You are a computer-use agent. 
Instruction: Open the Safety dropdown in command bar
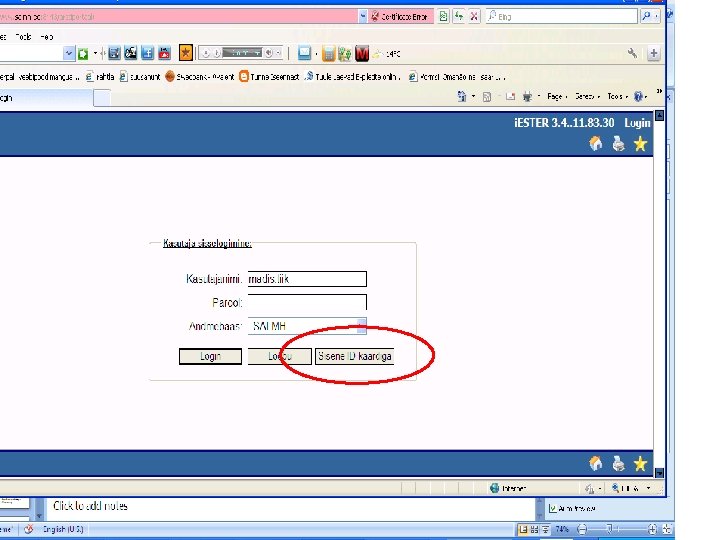pos(587,96)
